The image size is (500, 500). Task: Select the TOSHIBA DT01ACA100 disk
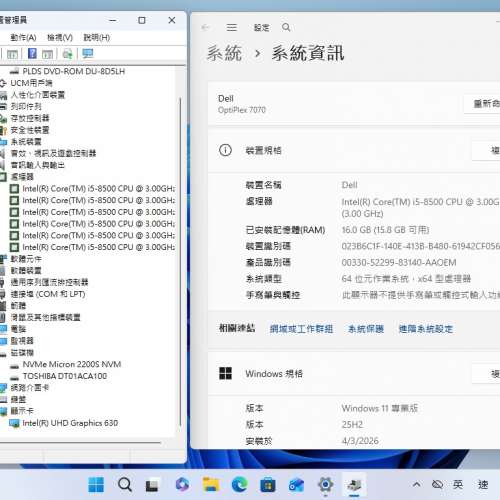[x=65, y=376]
